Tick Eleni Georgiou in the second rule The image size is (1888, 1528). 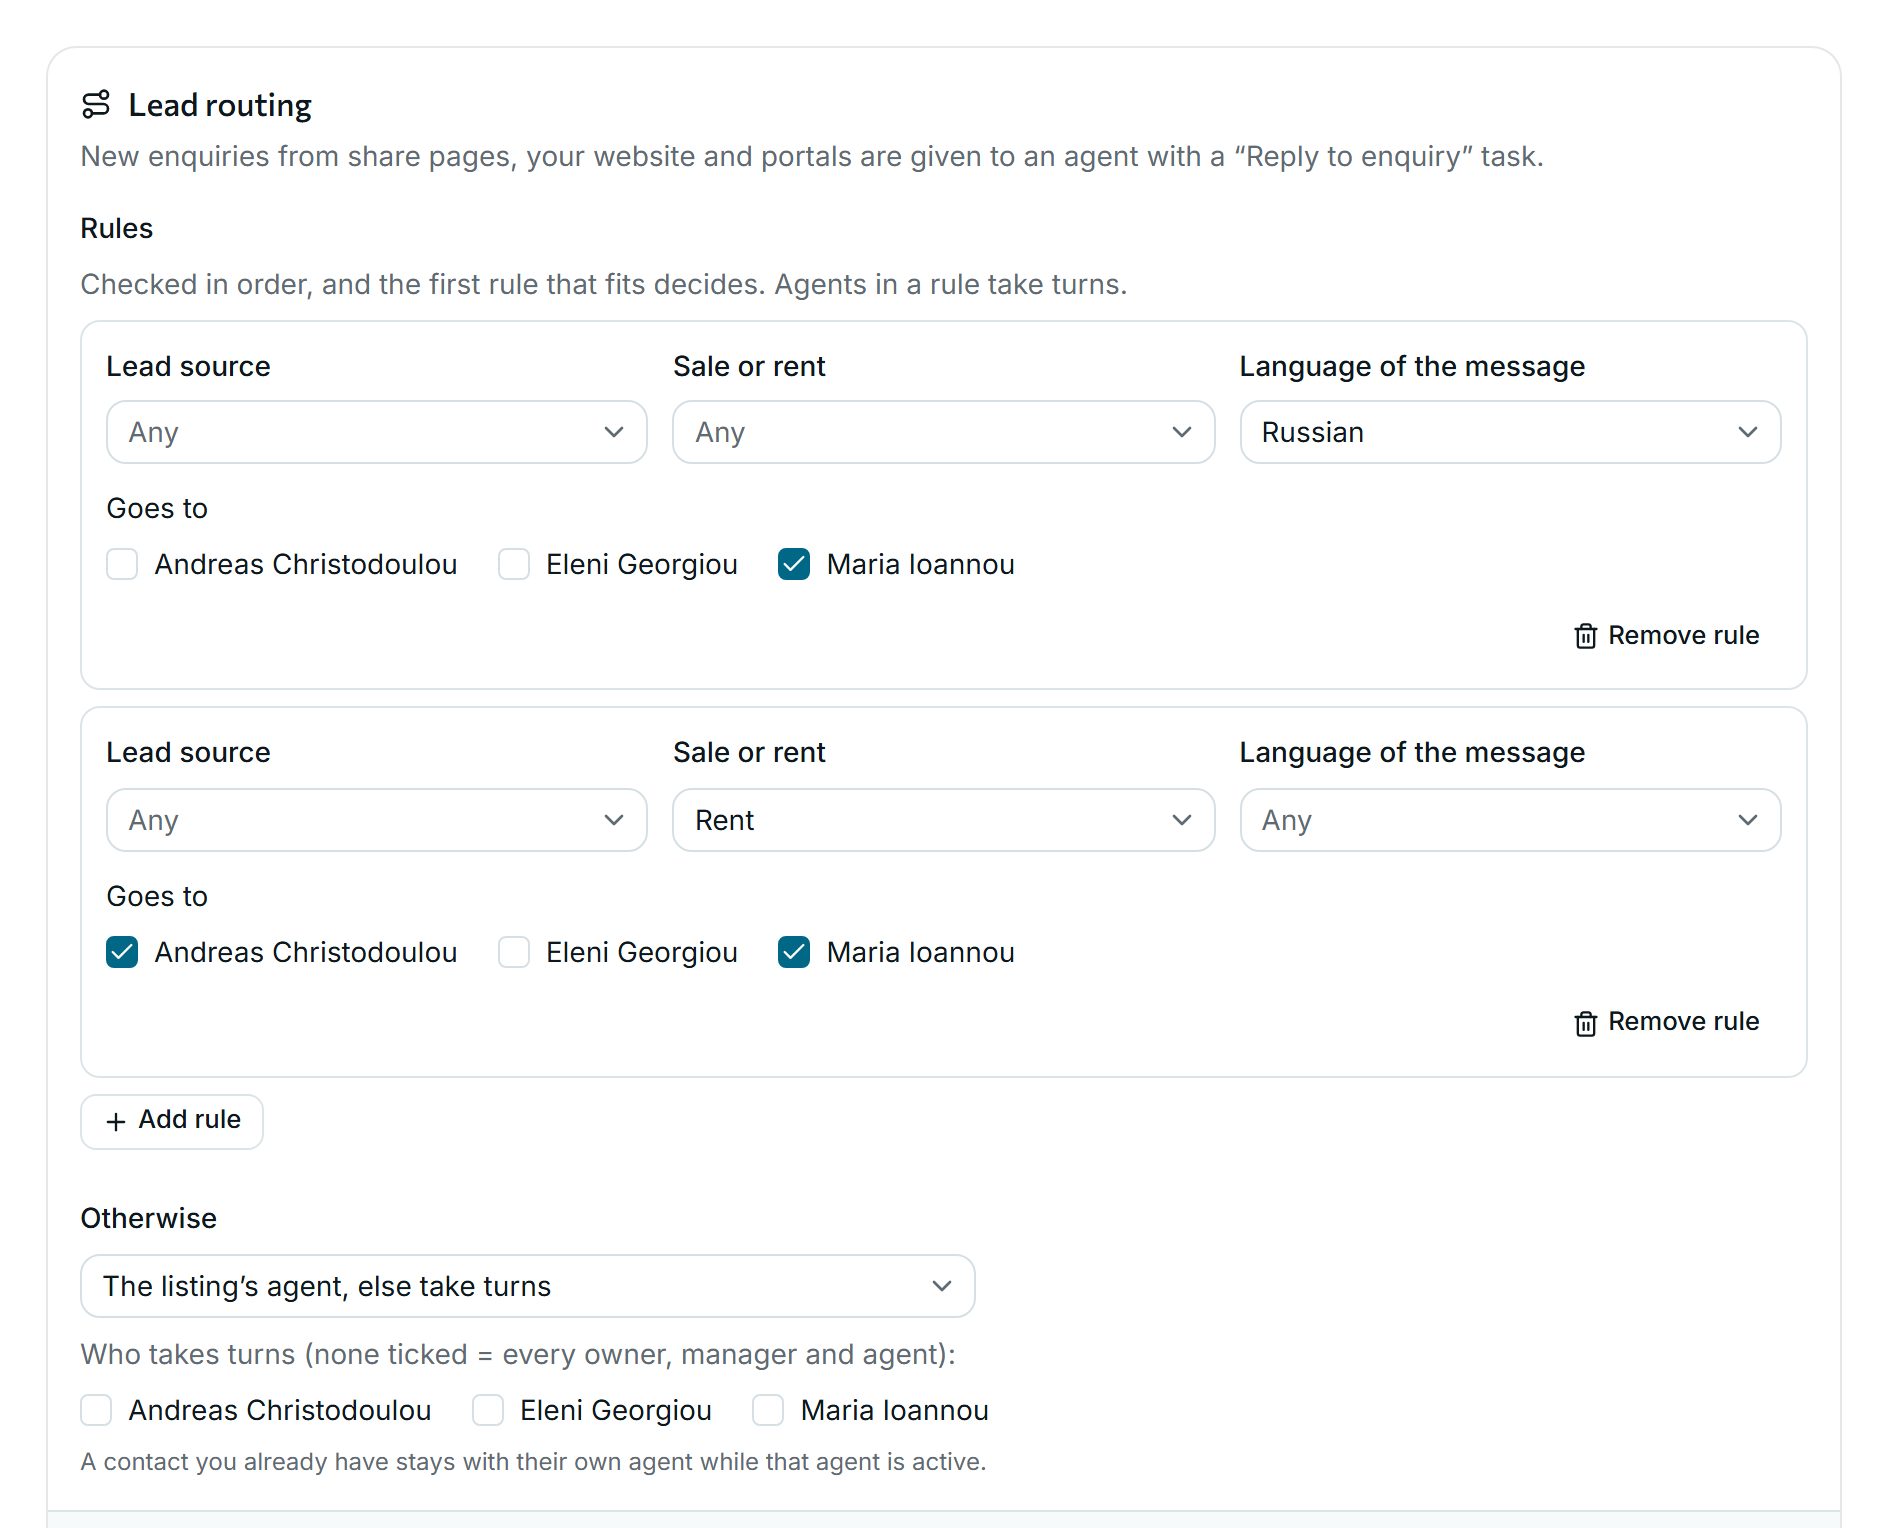514,952
